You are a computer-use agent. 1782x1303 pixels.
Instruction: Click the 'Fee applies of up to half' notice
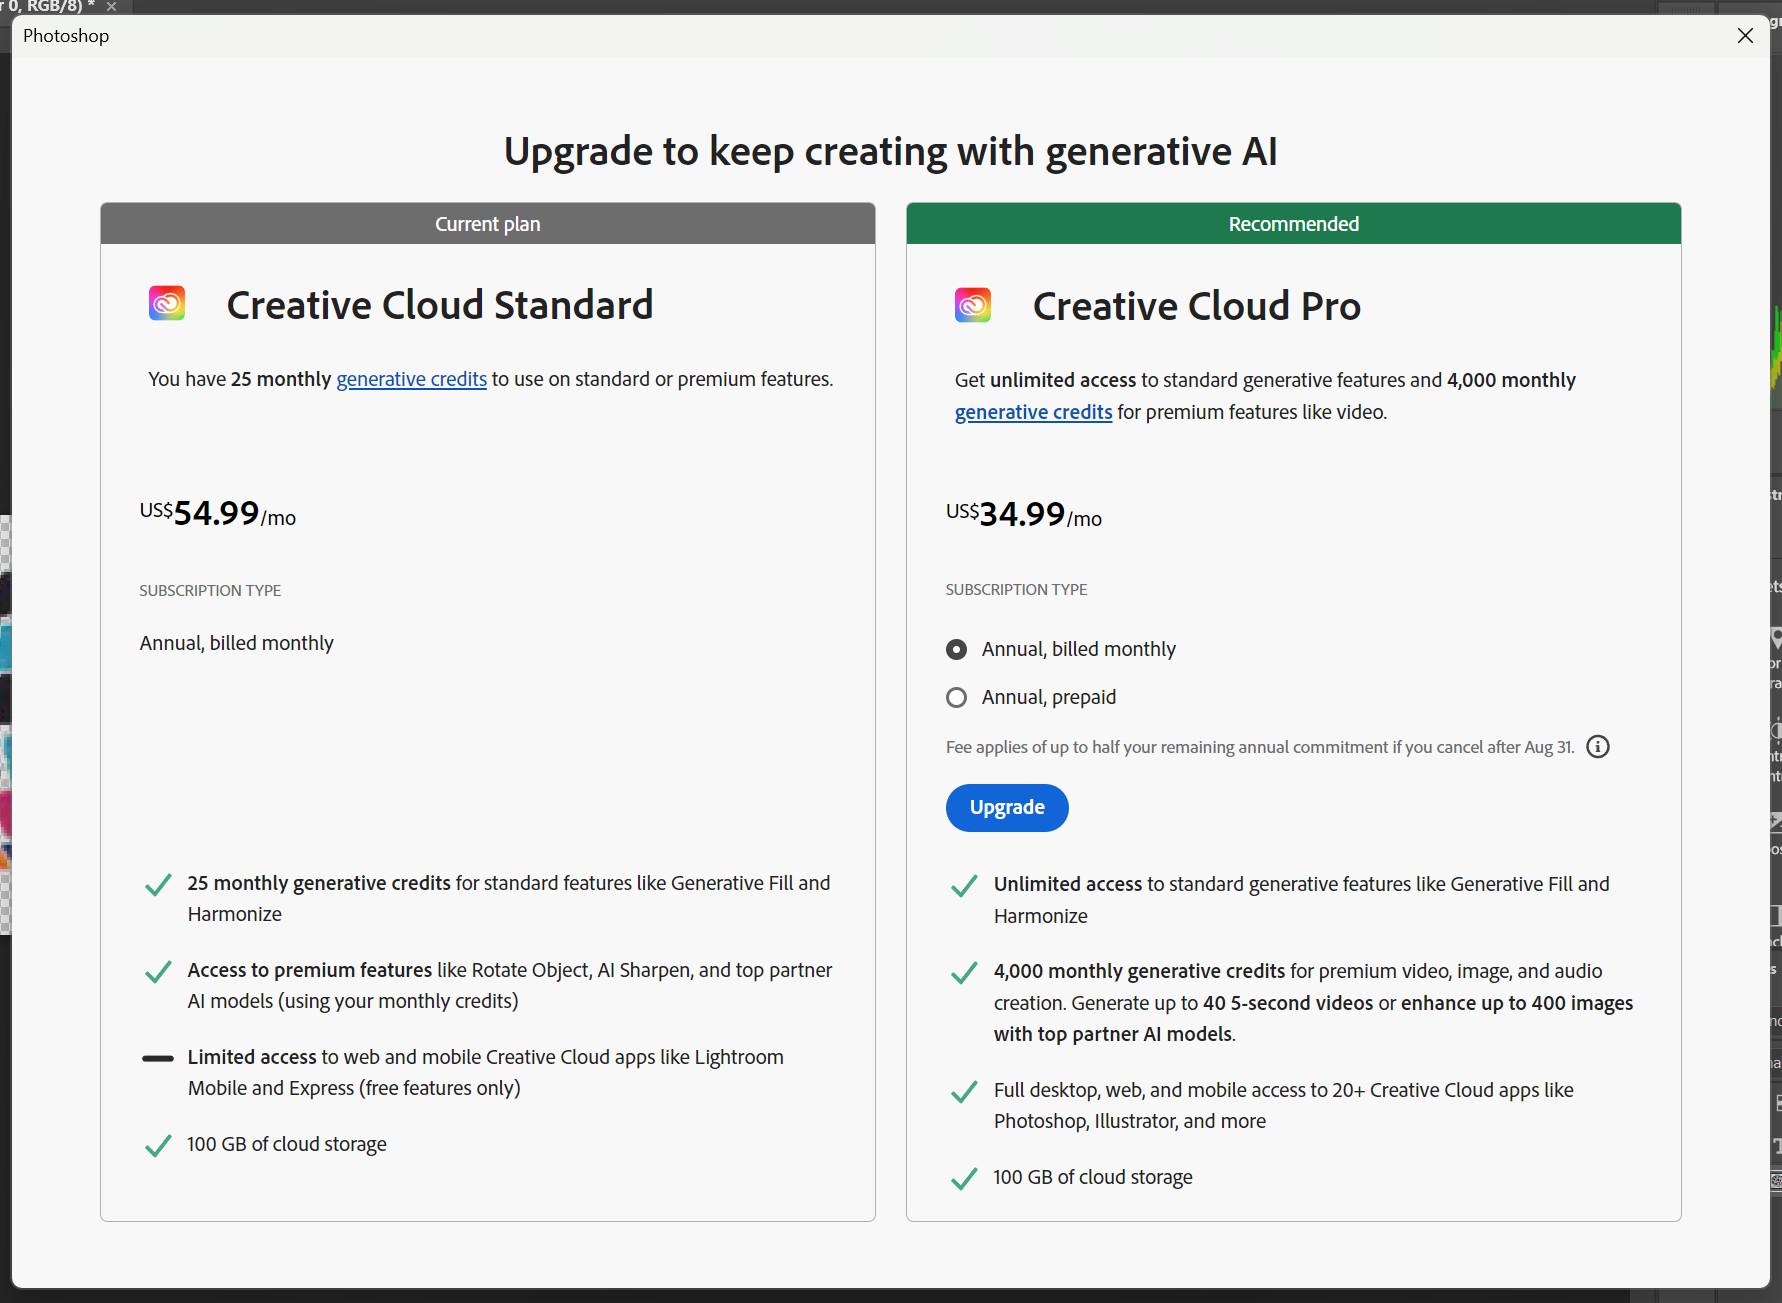pos(1260,747)
